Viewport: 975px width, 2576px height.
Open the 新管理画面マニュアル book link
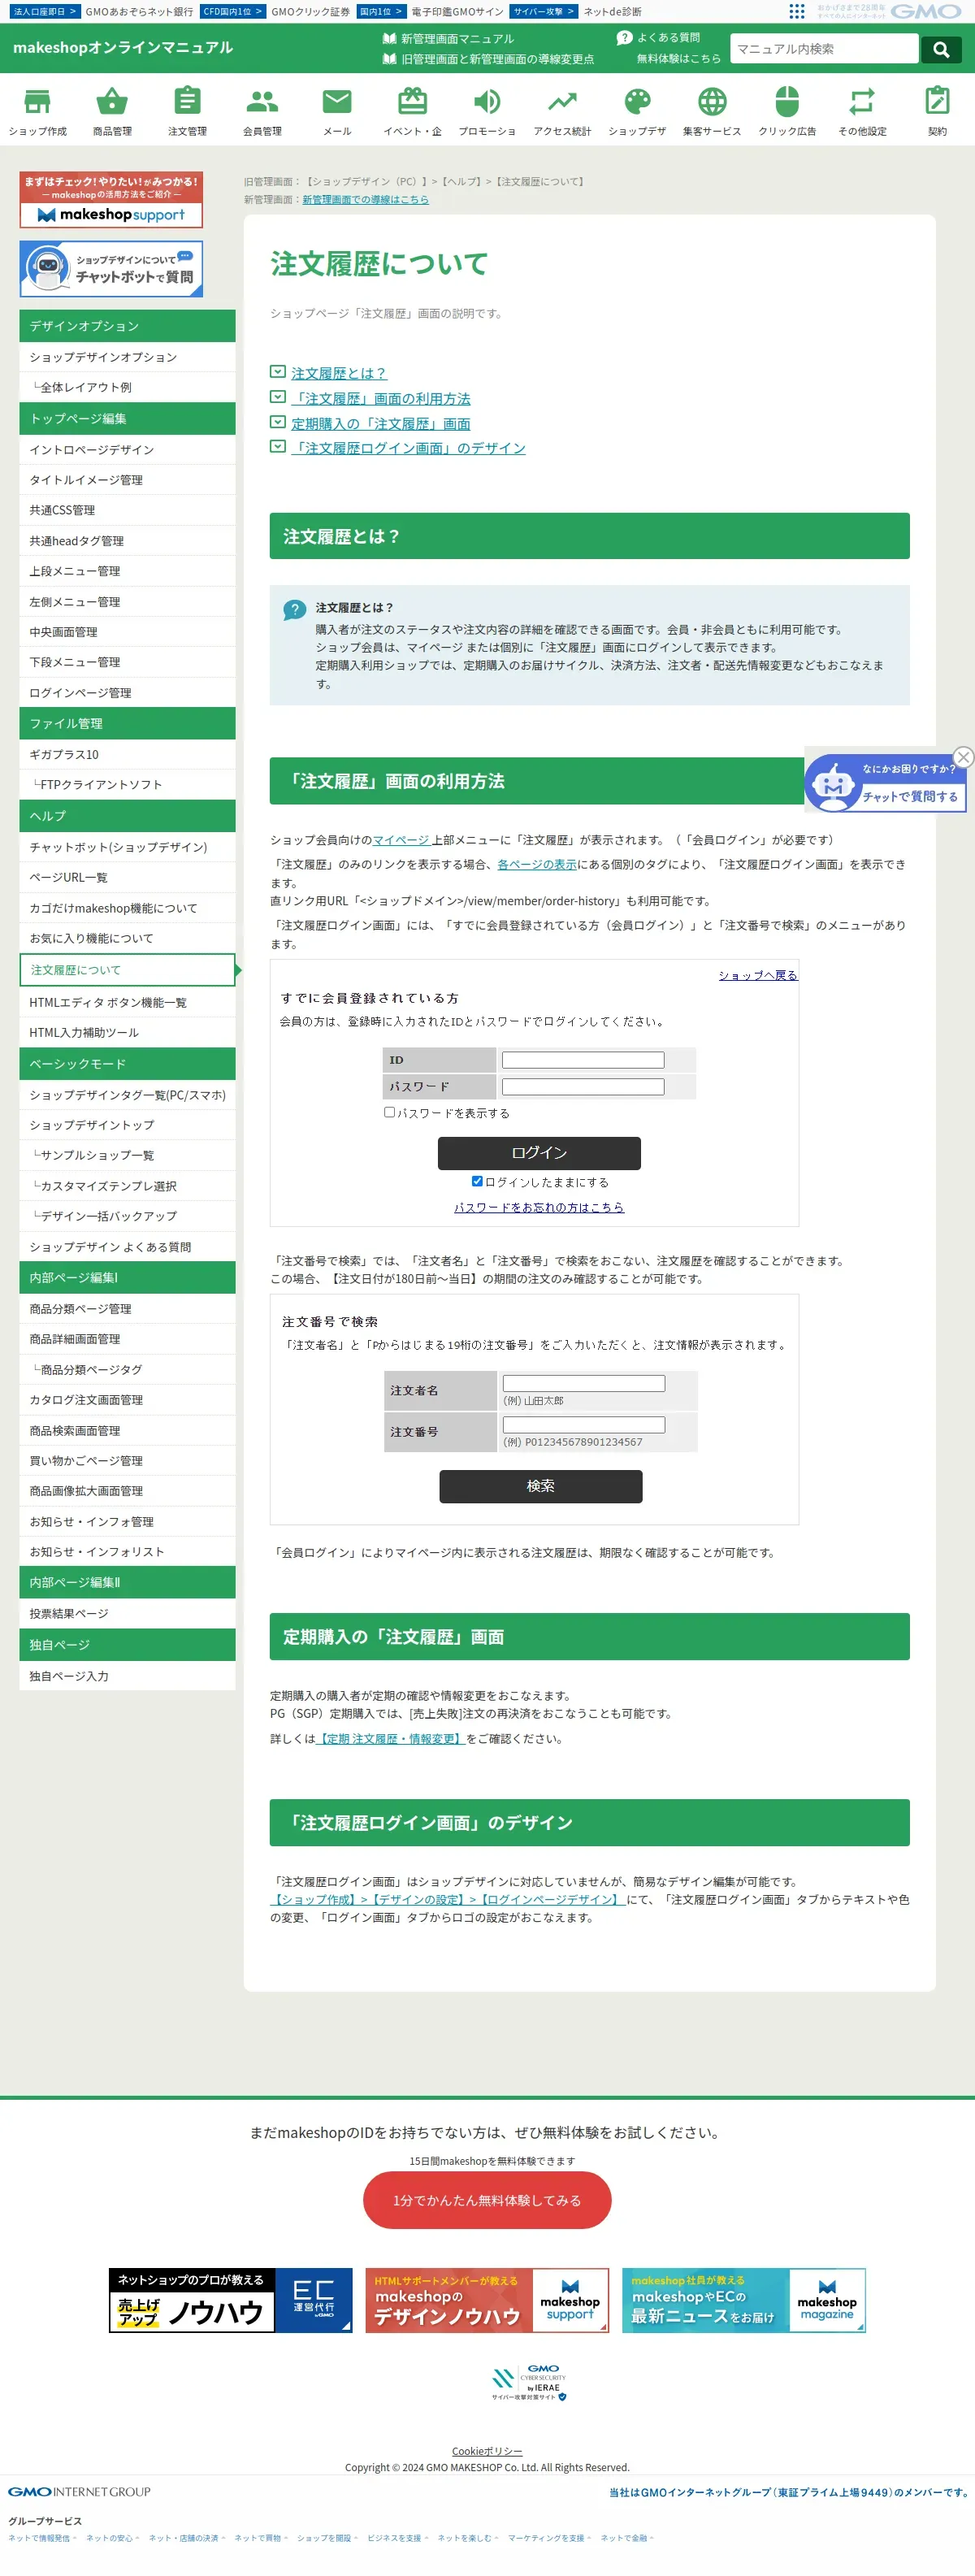click(x=448, y=39)
